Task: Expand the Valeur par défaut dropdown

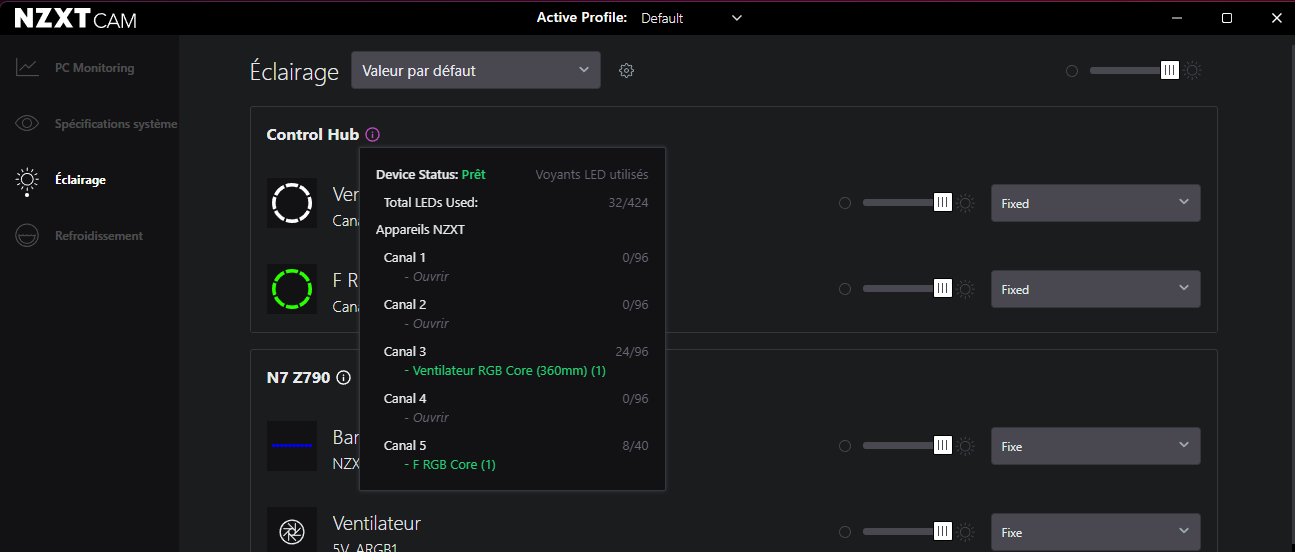Action: click(476, 71)
